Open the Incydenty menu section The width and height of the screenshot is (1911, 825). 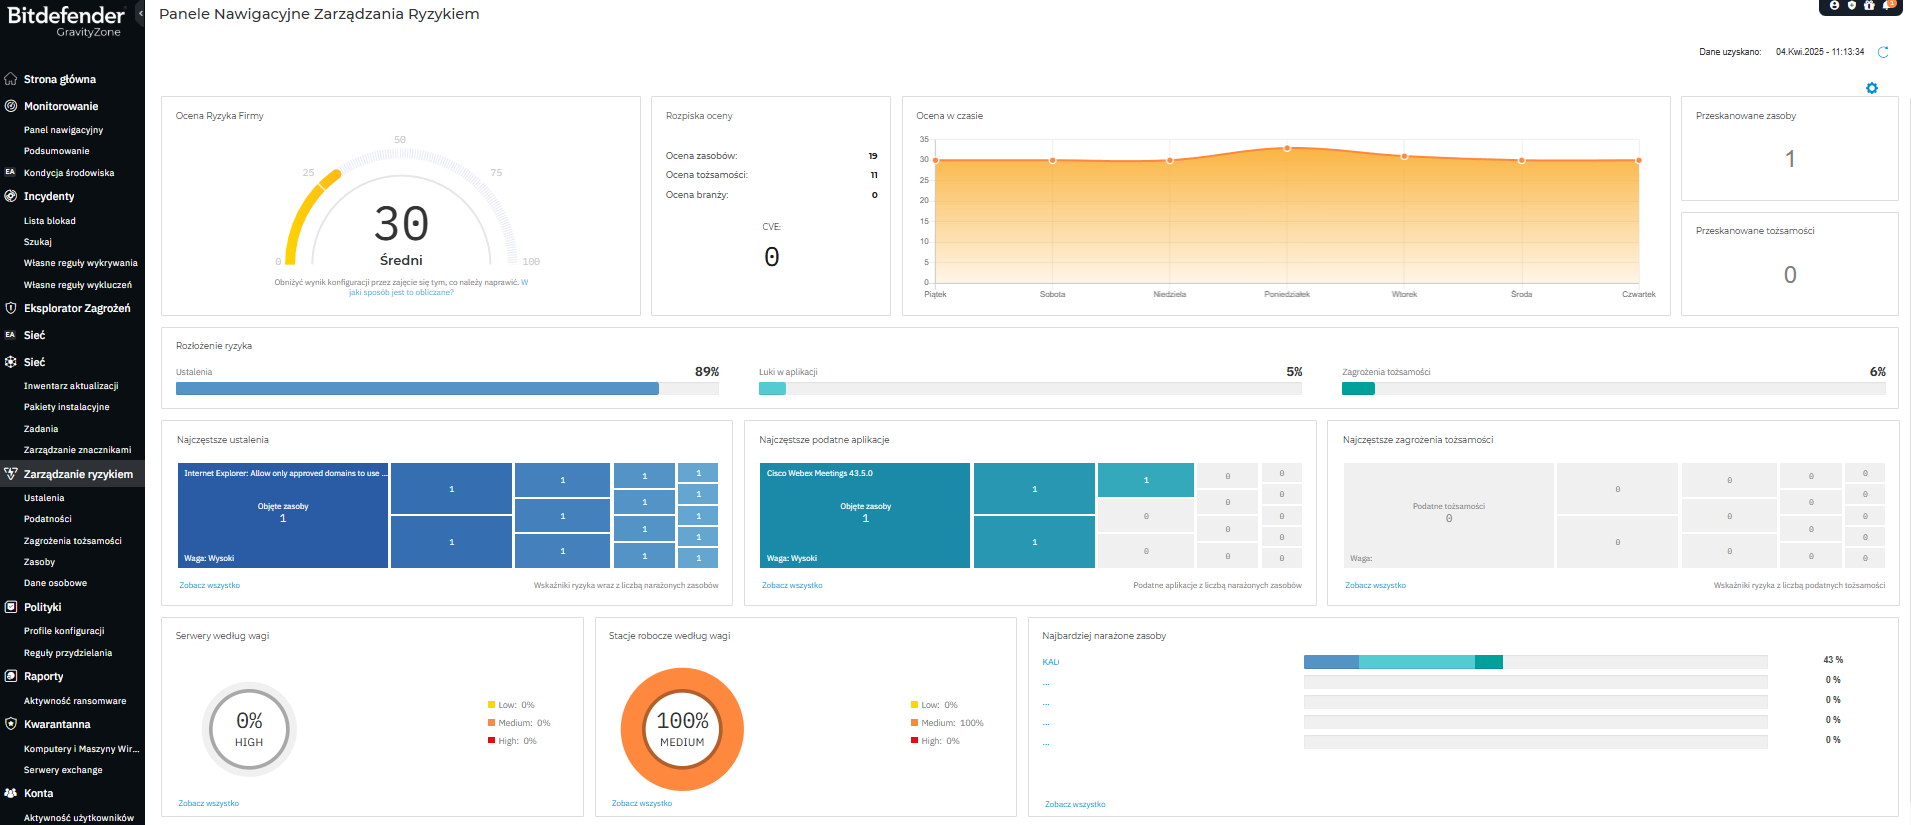(x=49, y=197)
